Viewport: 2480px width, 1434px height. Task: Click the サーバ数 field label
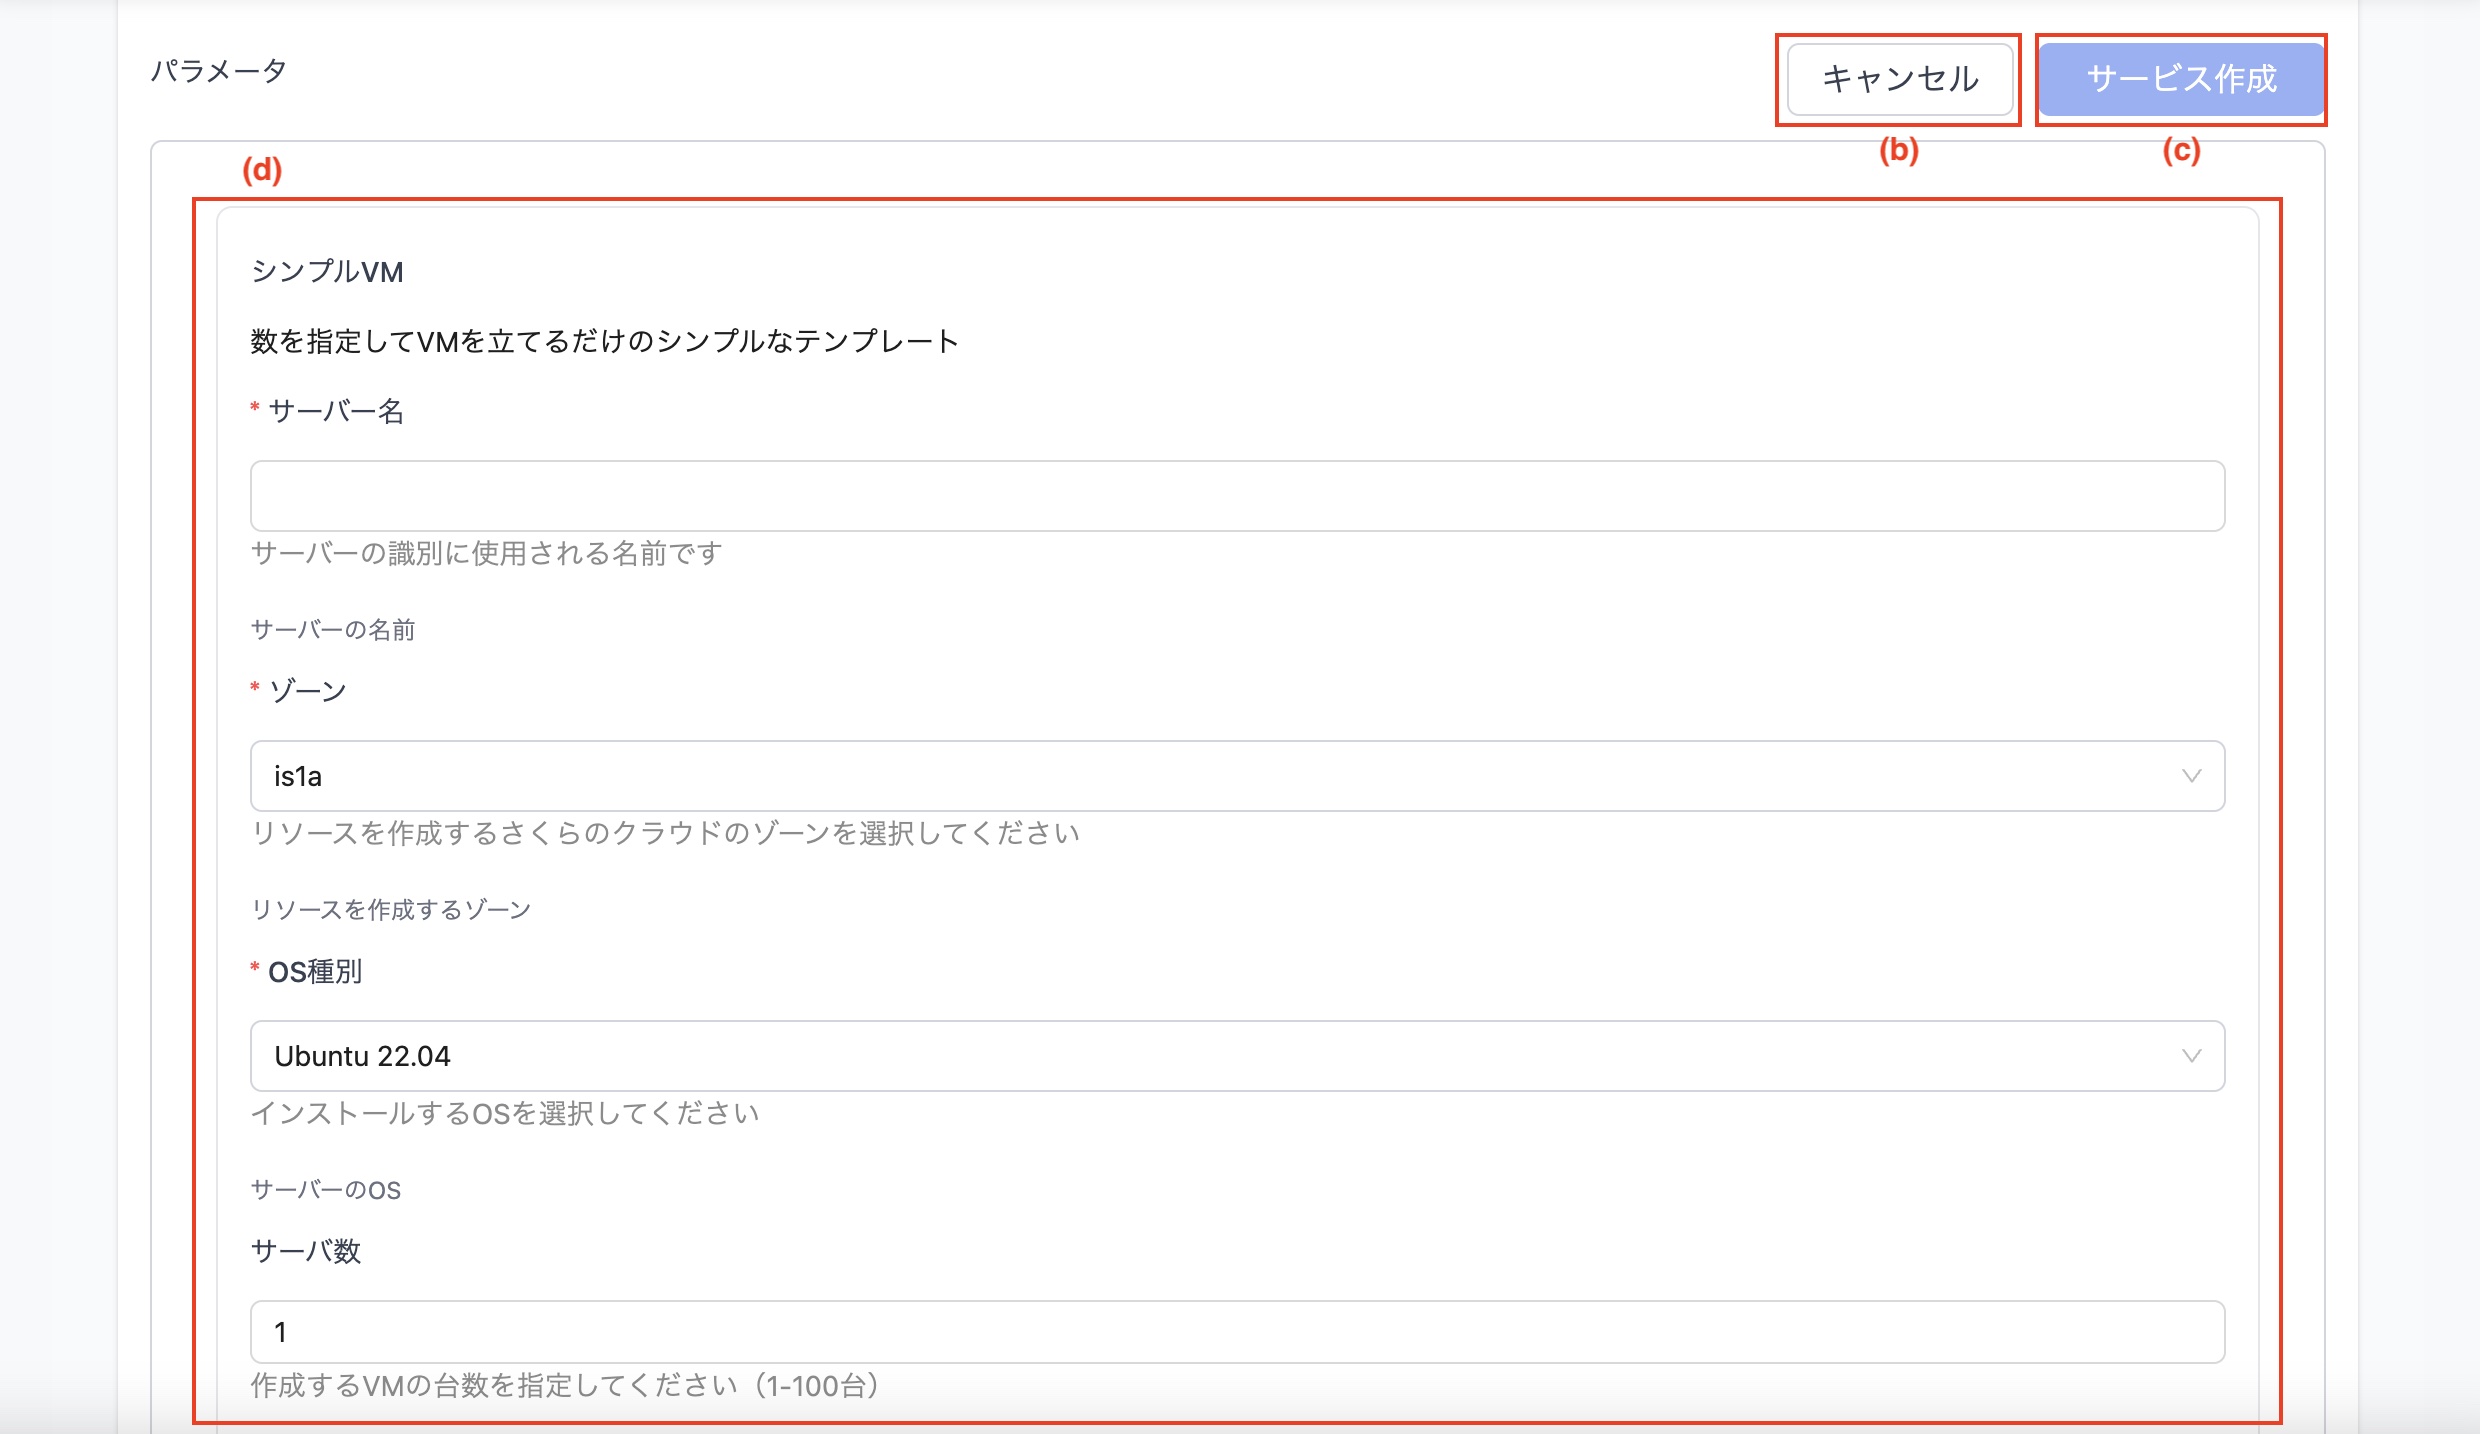click(305, 1251)
